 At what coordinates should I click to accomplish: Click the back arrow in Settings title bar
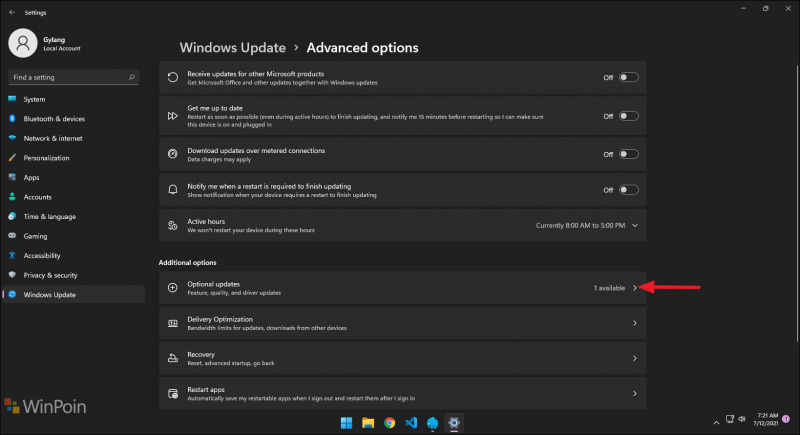click(x=12, y=12)
